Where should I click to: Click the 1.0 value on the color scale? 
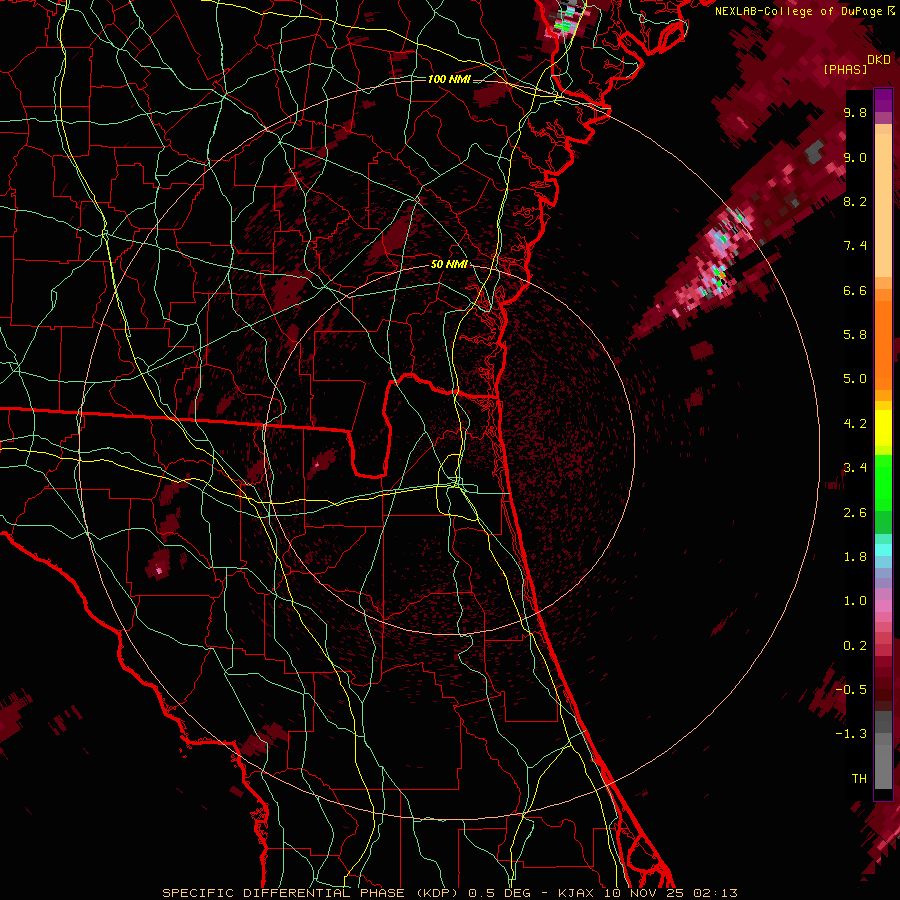(855, 601)
